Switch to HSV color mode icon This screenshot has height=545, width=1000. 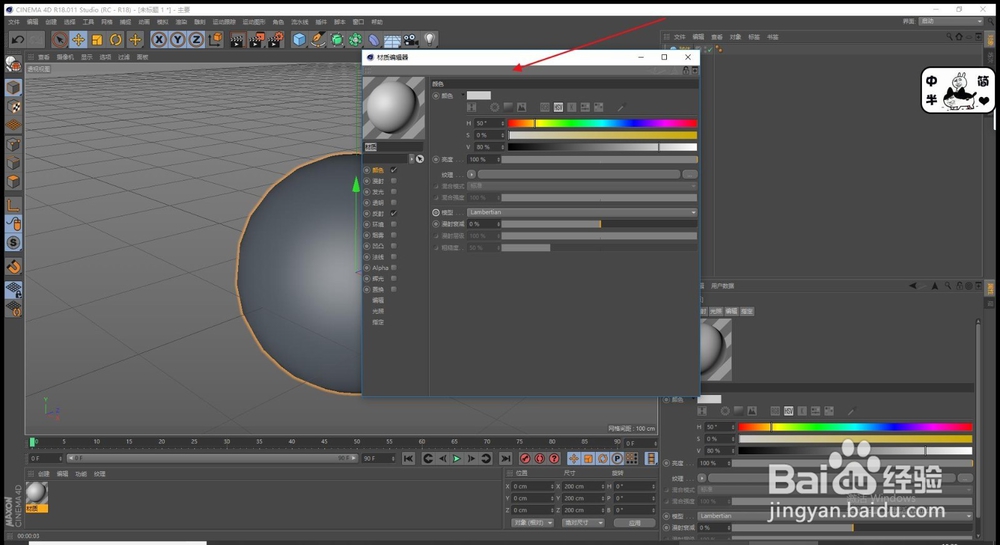coord(558,107)
